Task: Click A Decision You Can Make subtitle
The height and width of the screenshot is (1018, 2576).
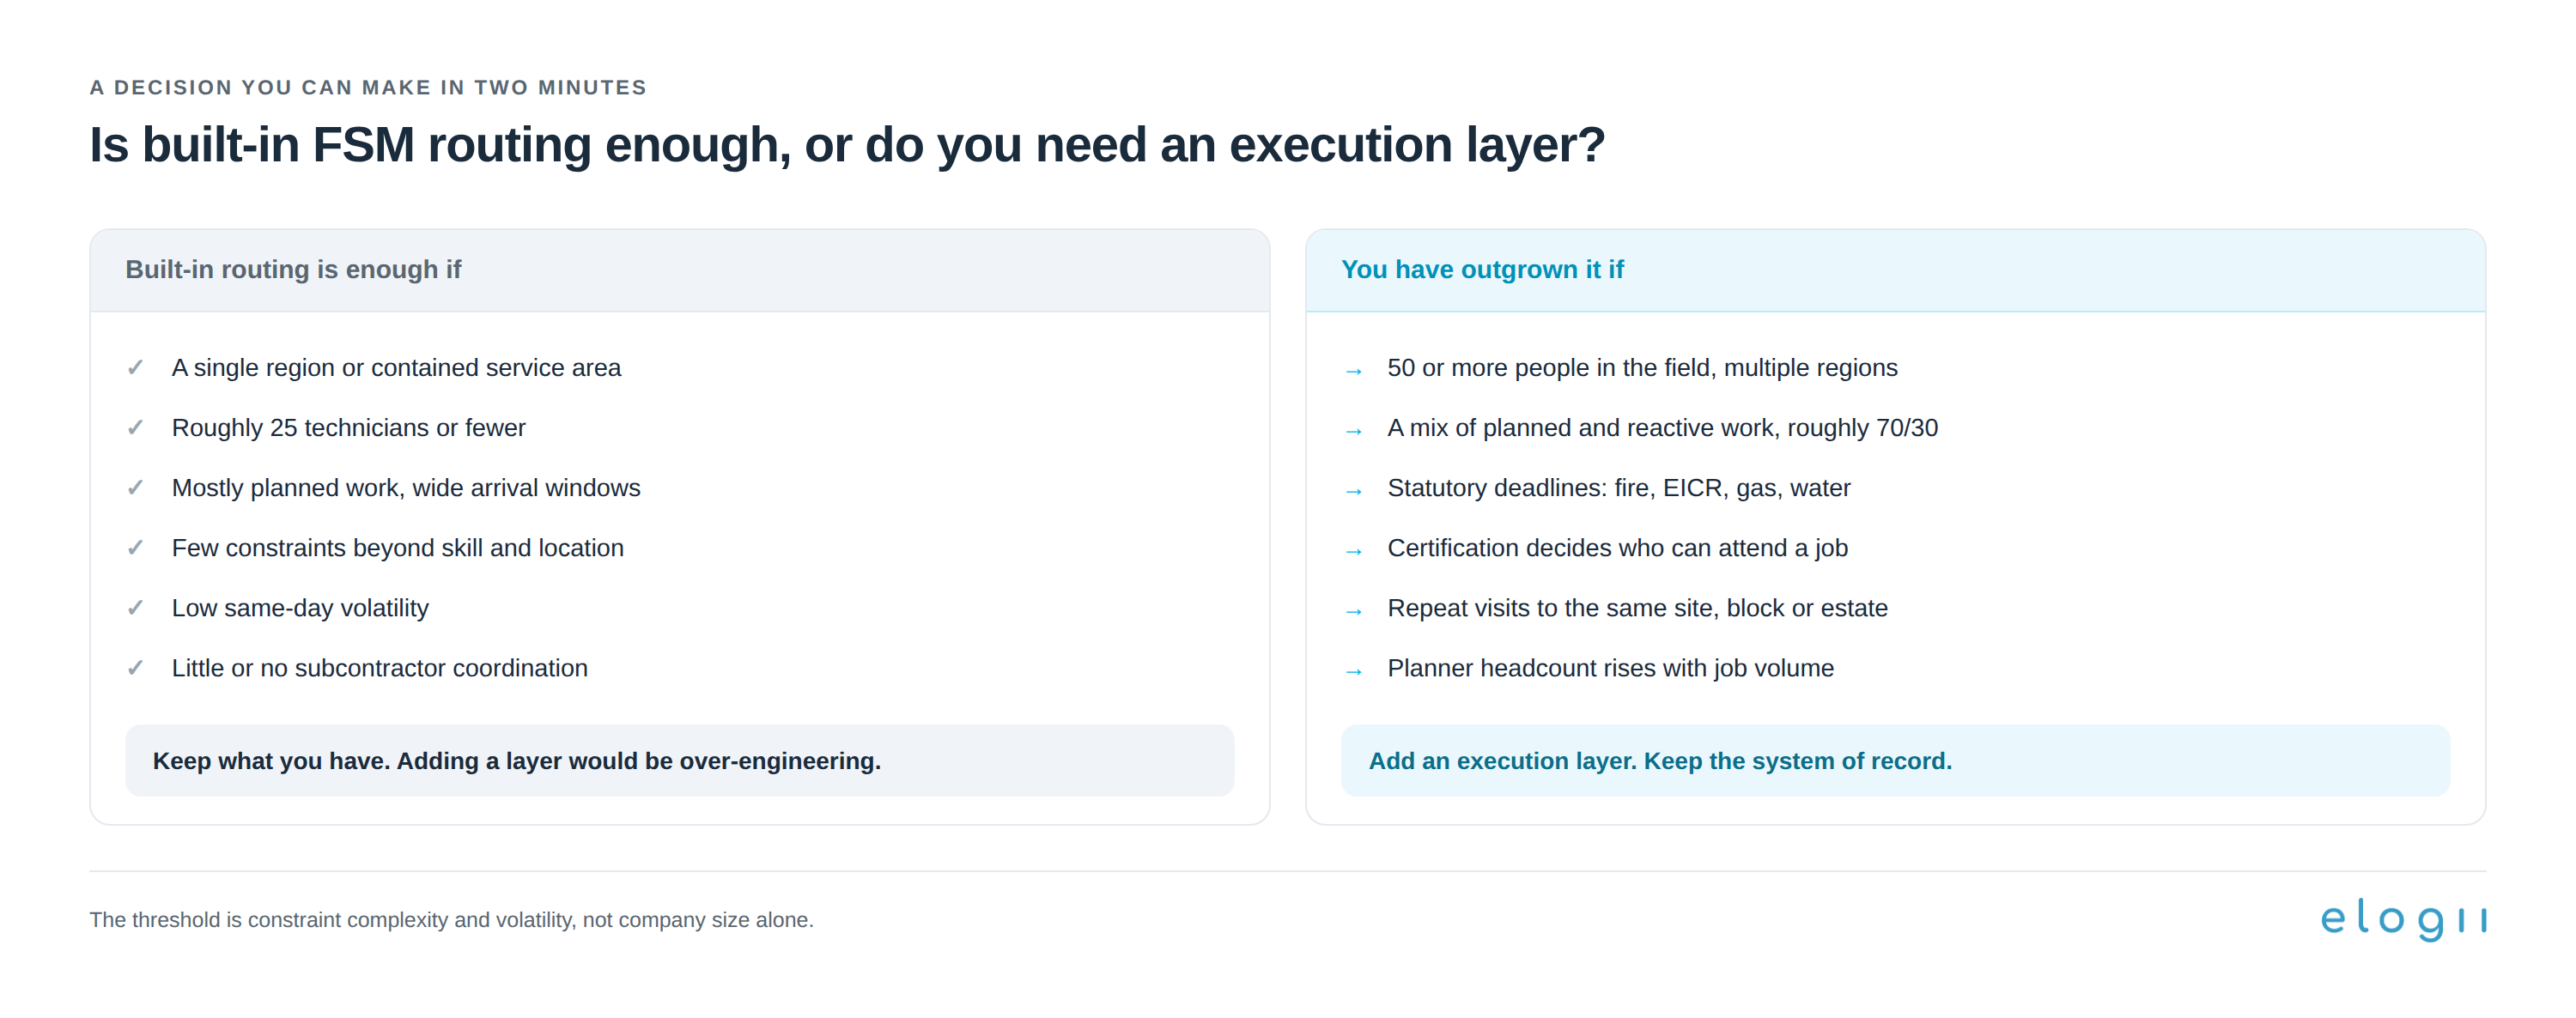Action: pyautogui.click(x=368, y=88)
